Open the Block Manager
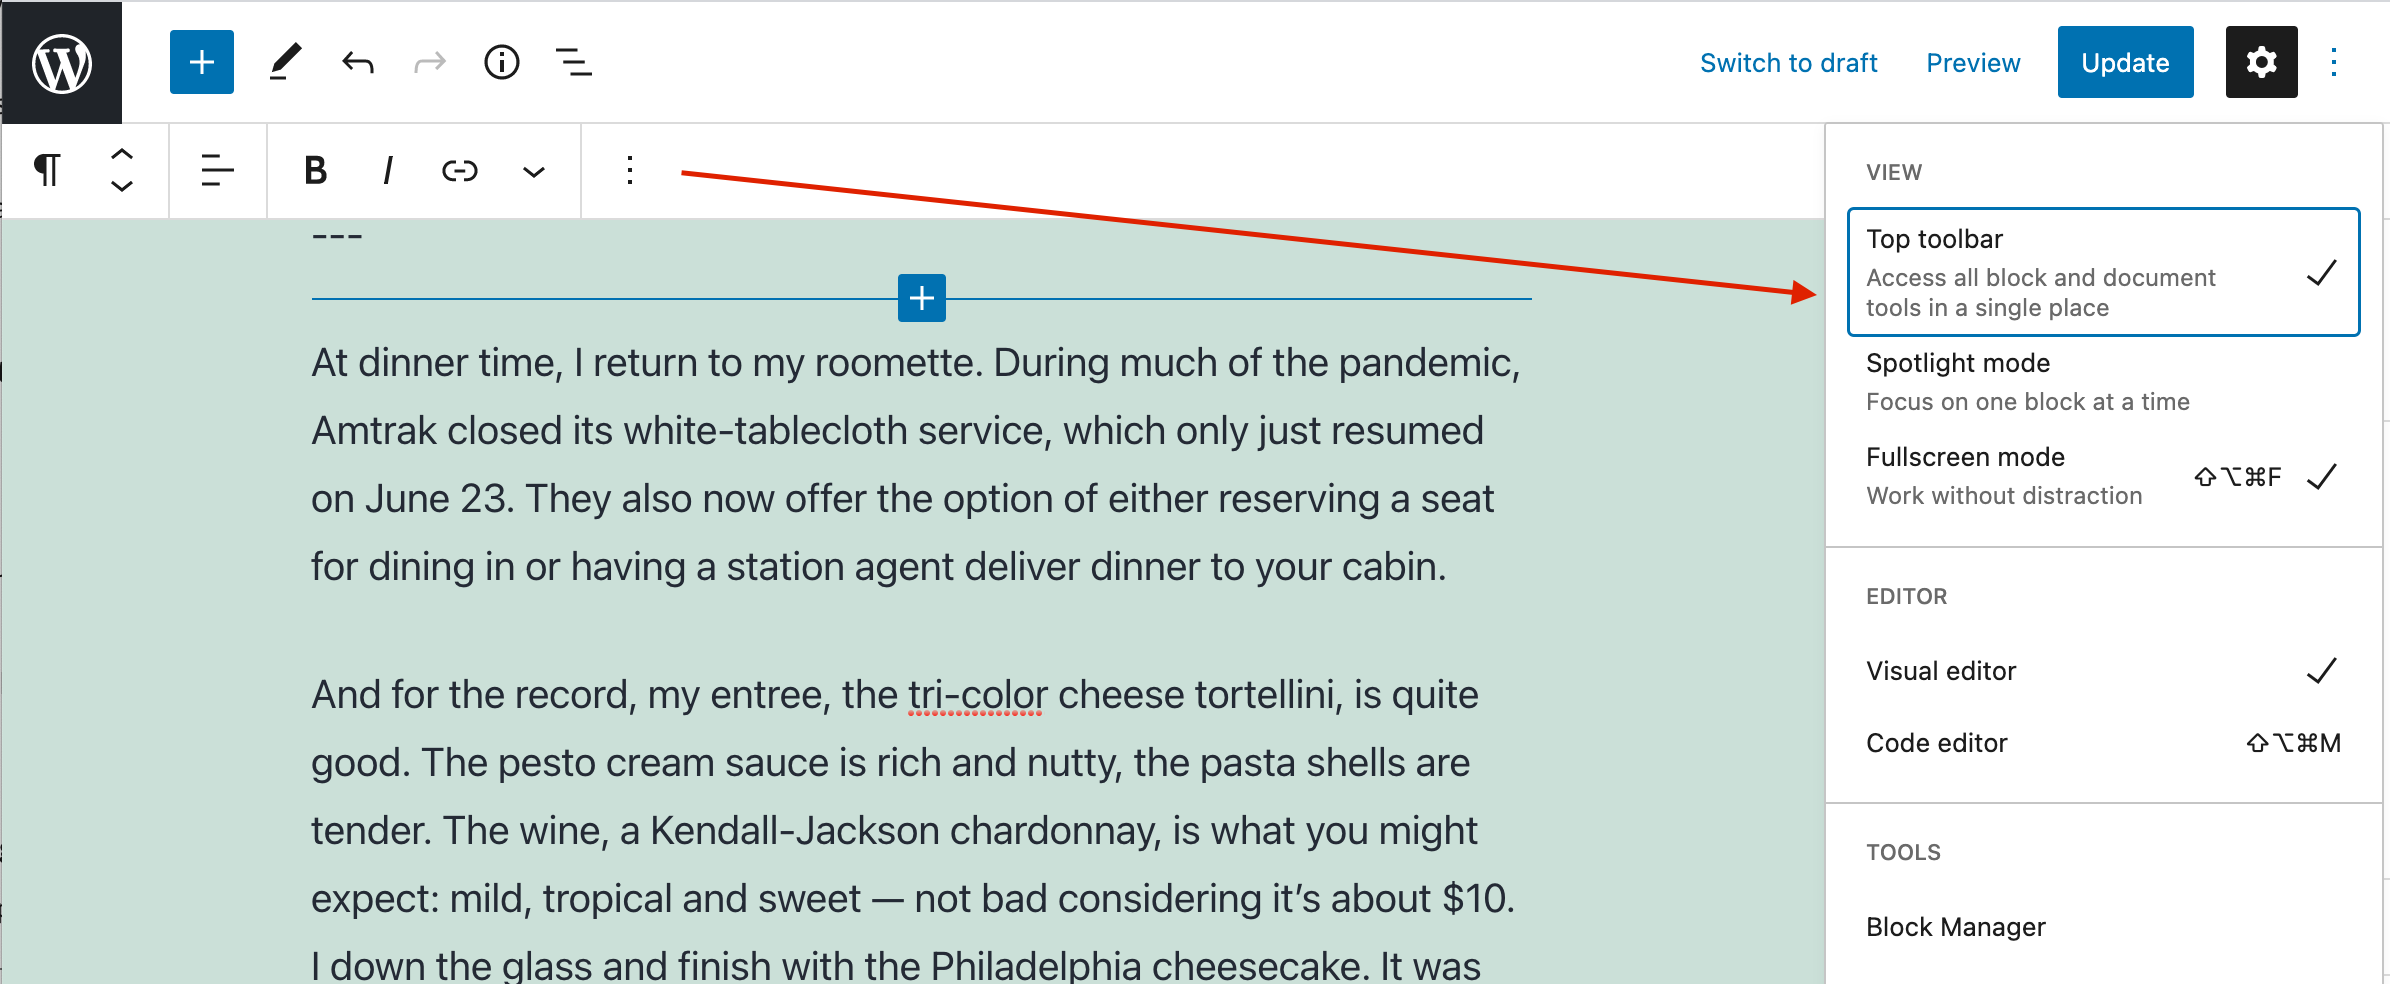 pyautogui.click(x=1955, y=926)
